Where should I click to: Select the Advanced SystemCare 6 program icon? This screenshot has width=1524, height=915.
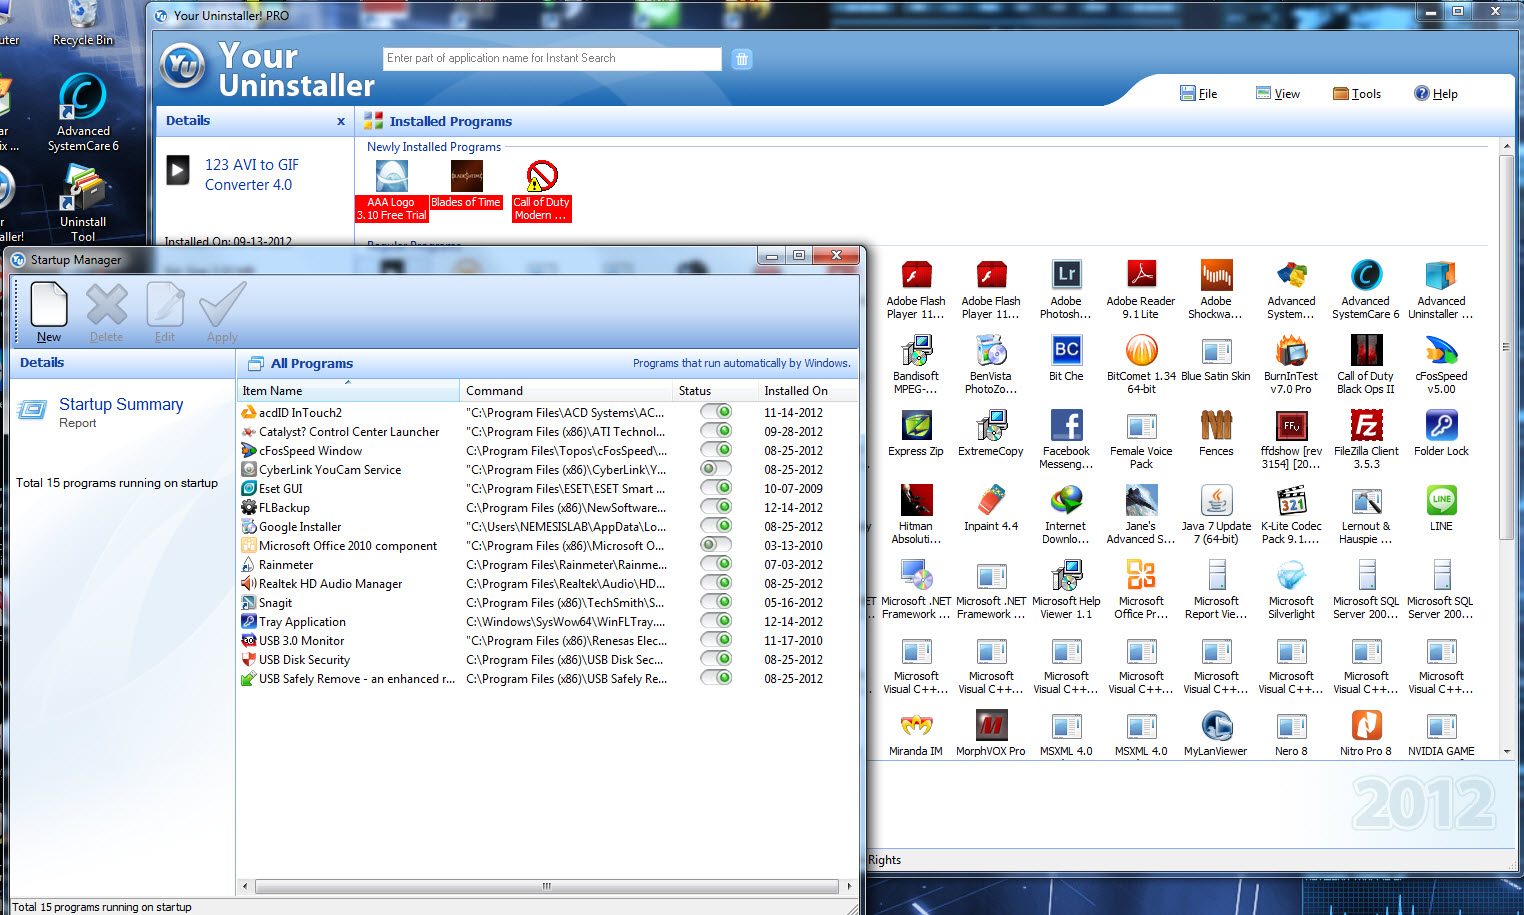click(1366, 274)
